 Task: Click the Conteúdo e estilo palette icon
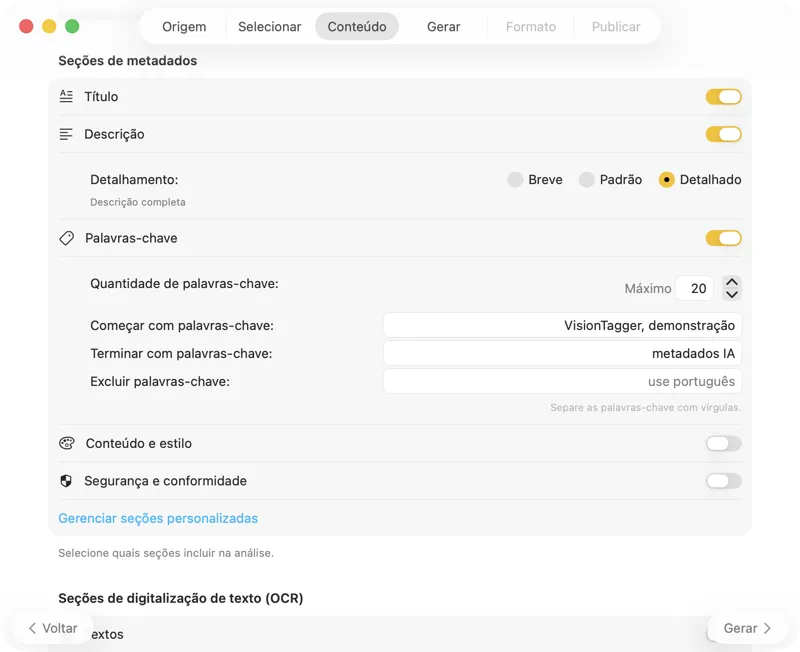[x=66, y=443]
